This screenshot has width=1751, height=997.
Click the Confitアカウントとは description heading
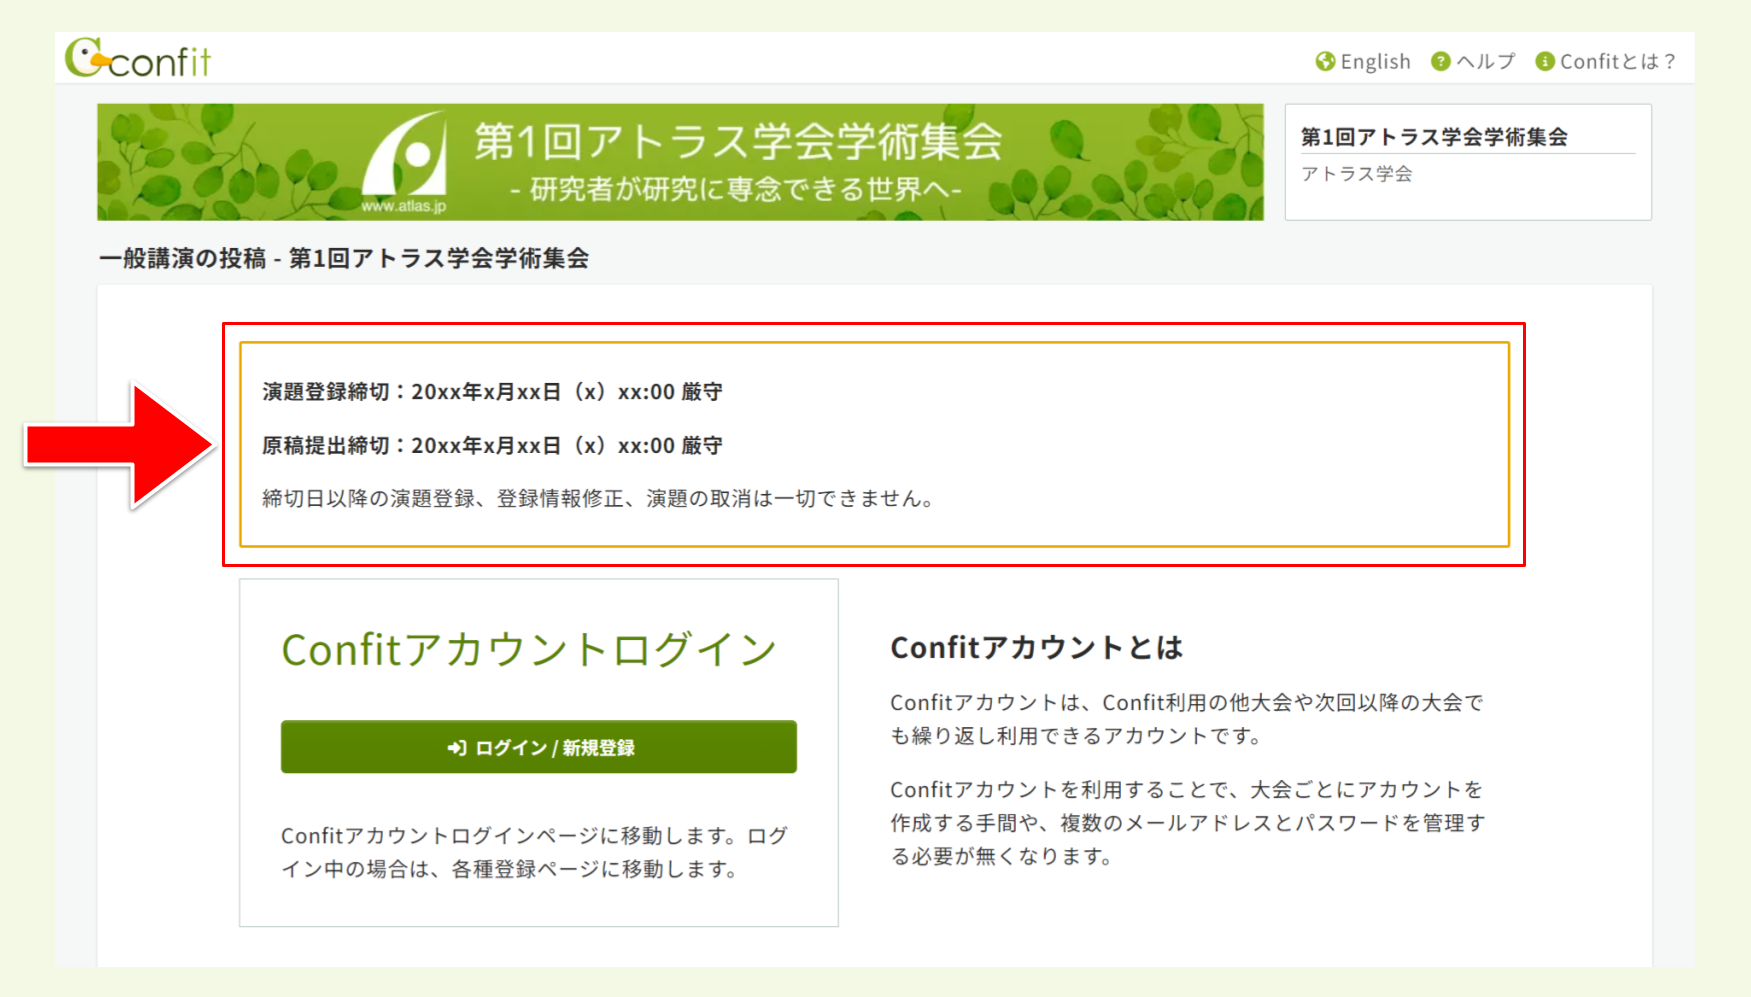[1036, 647]
